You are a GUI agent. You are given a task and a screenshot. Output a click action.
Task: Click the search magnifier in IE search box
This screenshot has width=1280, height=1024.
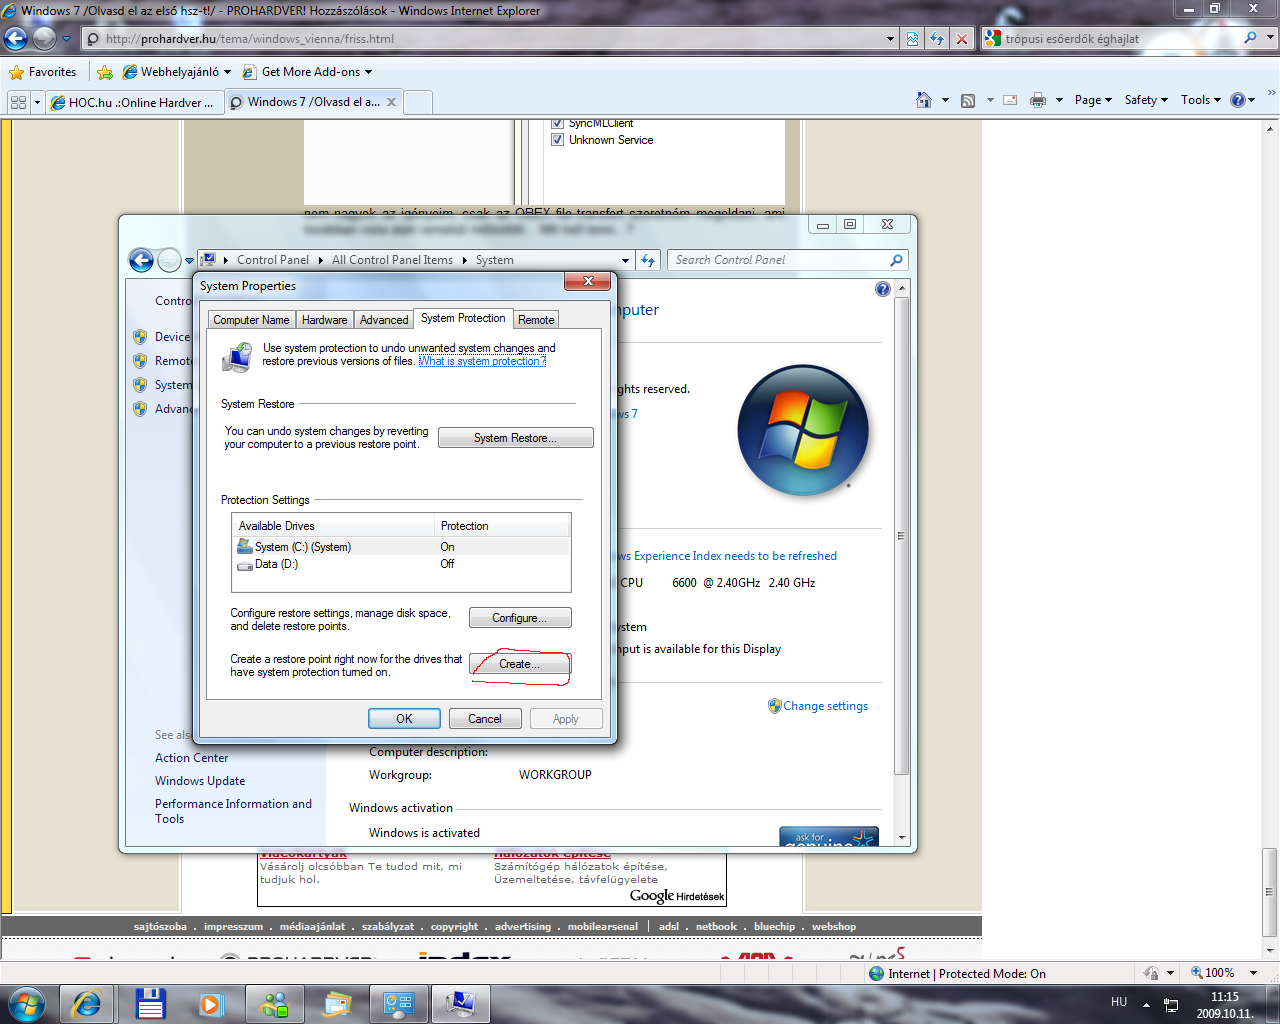click(x=1250, y=38)
